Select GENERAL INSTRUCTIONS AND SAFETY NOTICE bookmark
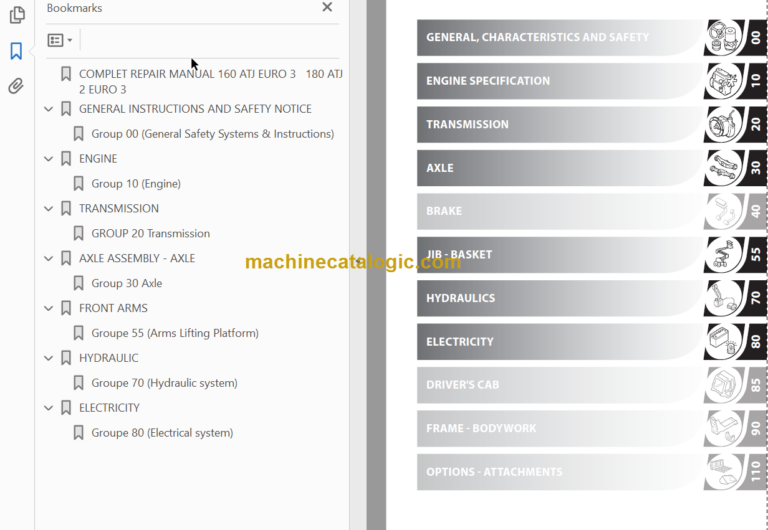The width and height of the screenshot is (768, 530). tap(195, 109)
